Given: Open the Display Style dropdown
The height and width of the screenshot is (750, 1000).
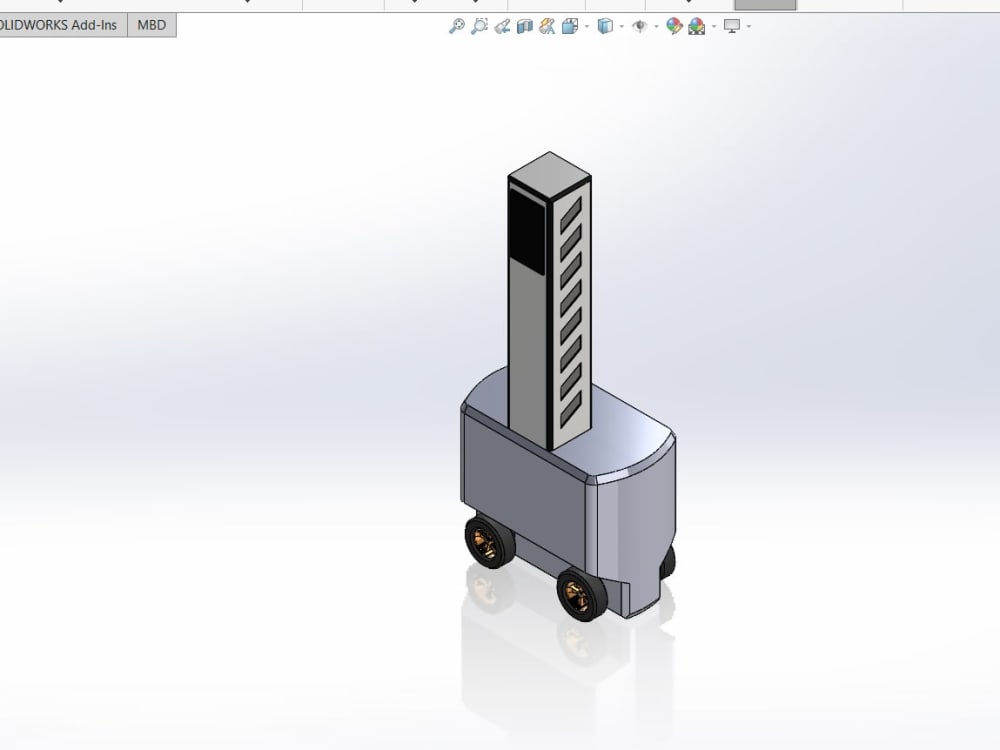Looking at the screenshot, I should tap(585, 25).
